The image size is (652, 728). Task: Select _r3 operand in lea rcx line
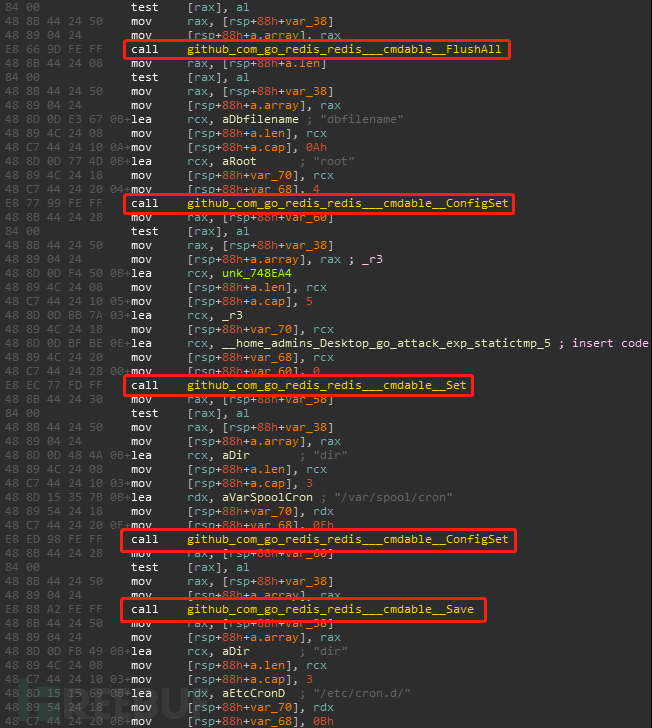(232, 315)
